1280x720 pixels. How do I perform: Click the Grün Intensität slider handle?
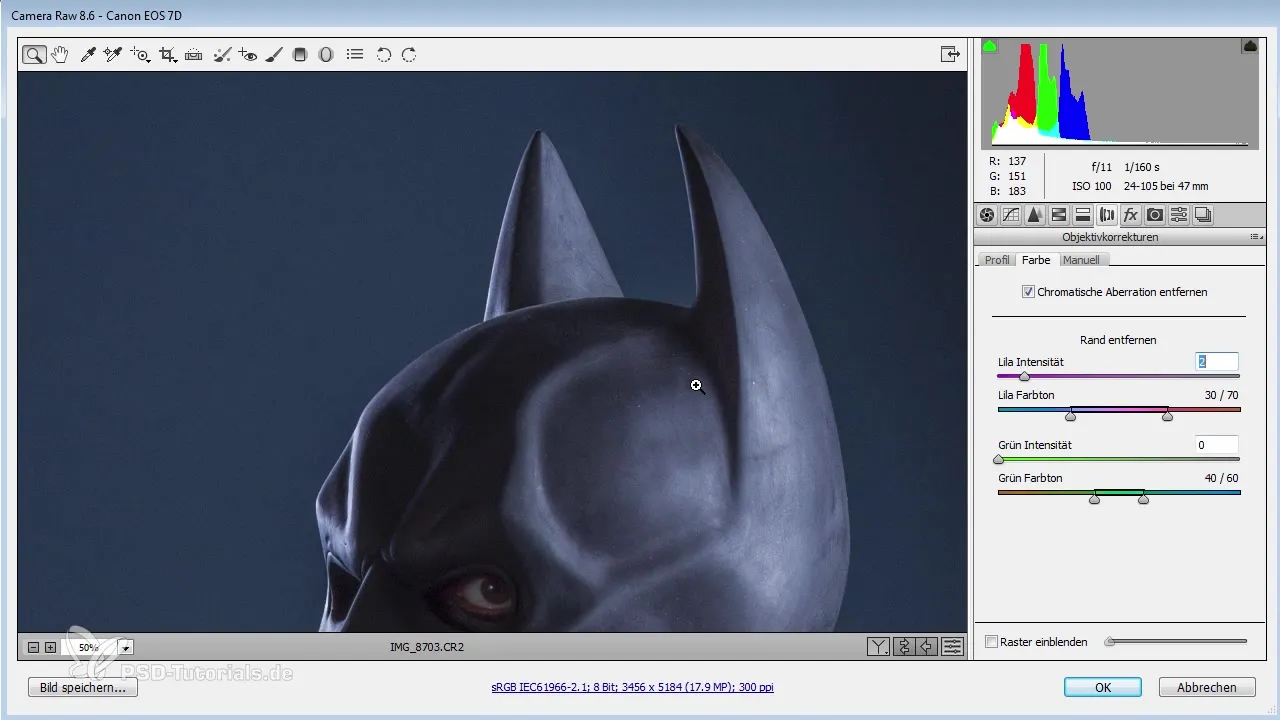pyautogui.click(x=998, y=461)
